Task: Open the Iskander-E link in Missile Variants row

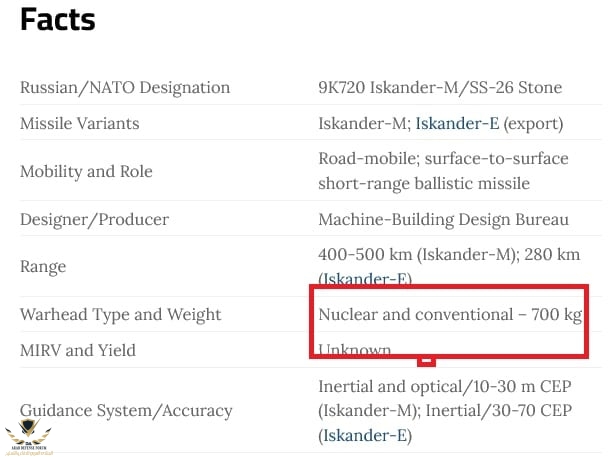Action: [x=457, y=124]
